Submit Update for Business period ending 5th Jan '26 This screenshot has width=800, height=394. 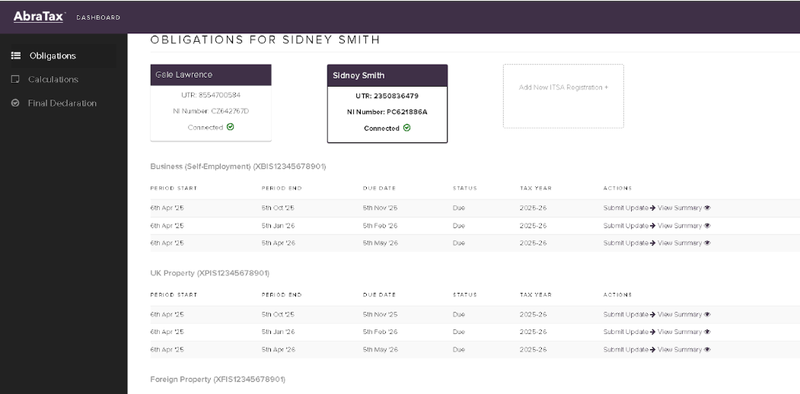pos(629,226)
